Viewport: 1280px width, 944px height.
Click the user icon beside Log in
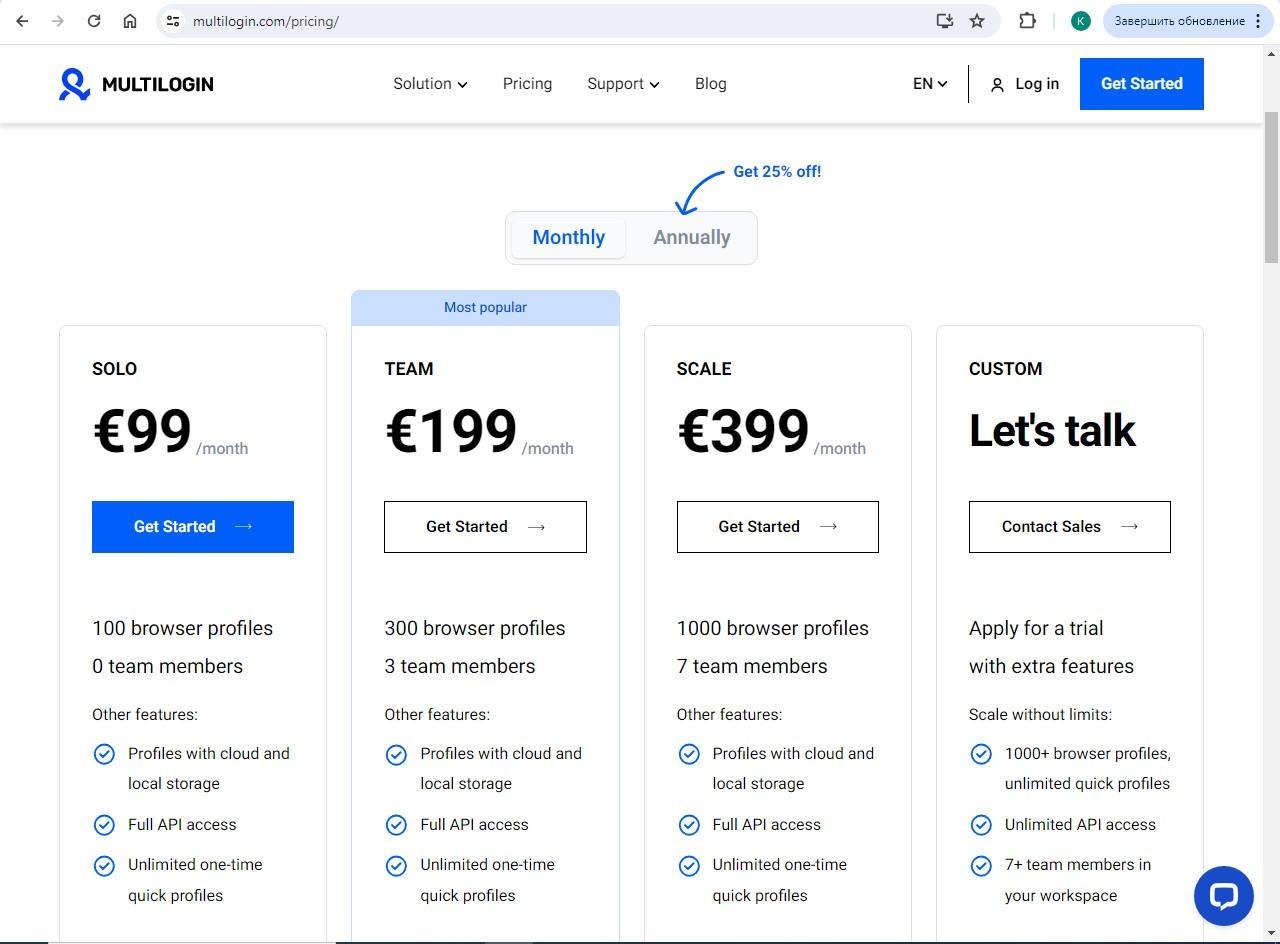pos(997,85)
